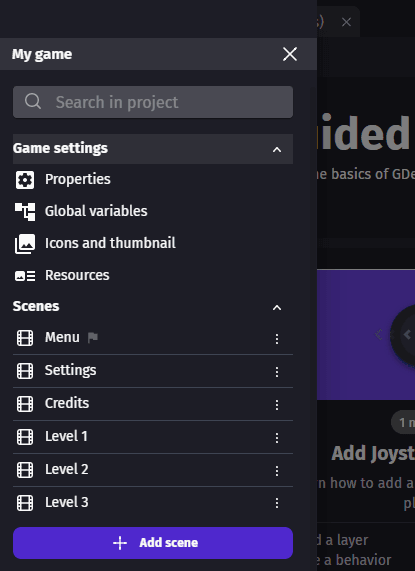Open the three-dot menu for Settings scene

point(277,372)
